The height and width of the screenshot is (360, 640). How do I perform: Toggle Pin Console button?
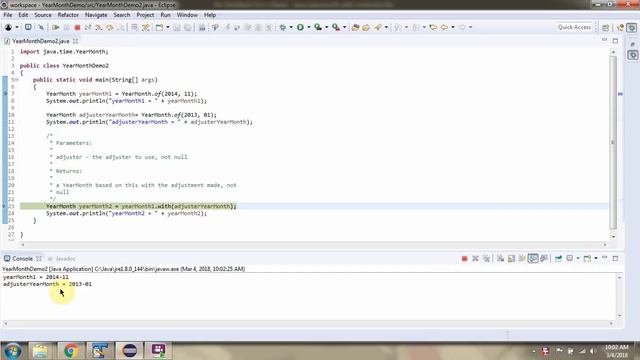(558, 259)
